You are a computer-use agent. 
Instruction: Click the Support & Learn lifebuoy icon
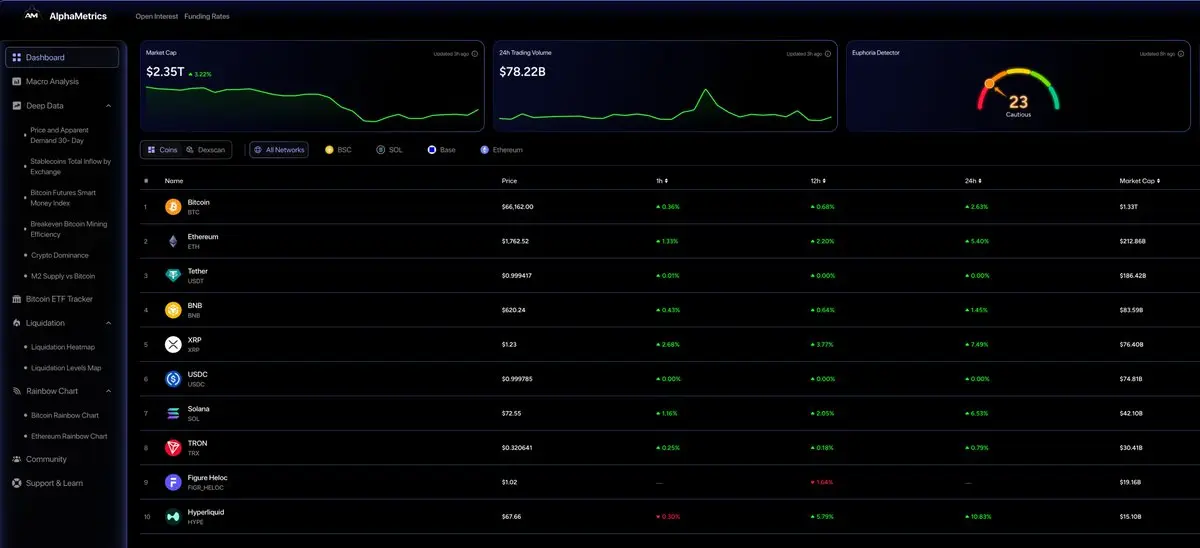pyautogui.click(x=17, y=483)
